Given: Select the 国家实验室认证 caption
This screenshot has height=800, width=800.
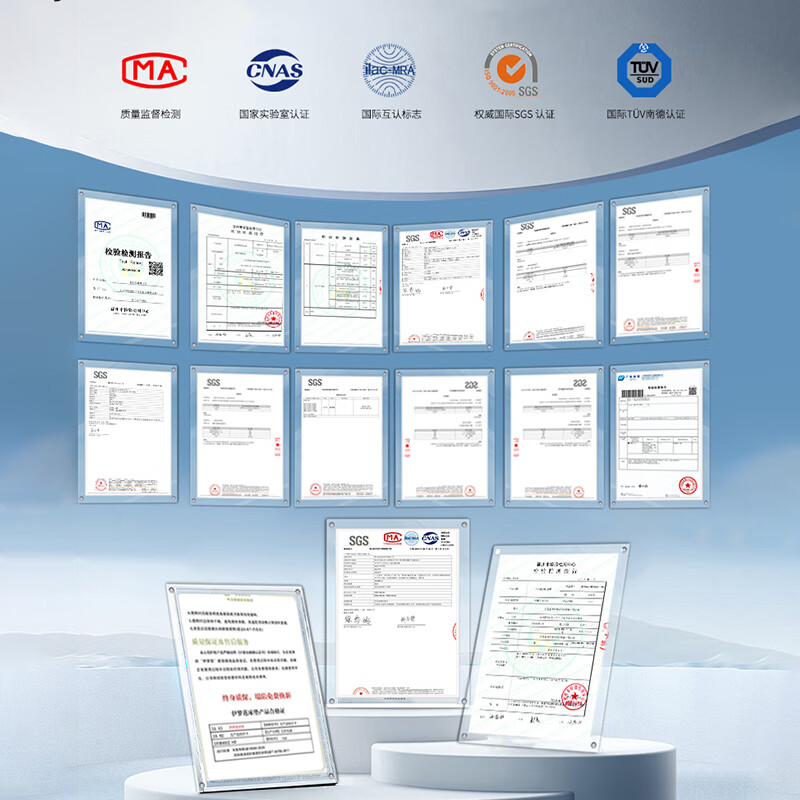Looking at the screenshot, I should coord(274,114).
